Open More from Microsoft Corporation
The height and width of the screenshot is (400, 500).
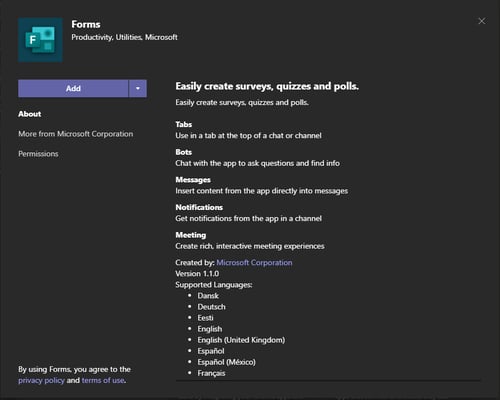coord(76,134)
